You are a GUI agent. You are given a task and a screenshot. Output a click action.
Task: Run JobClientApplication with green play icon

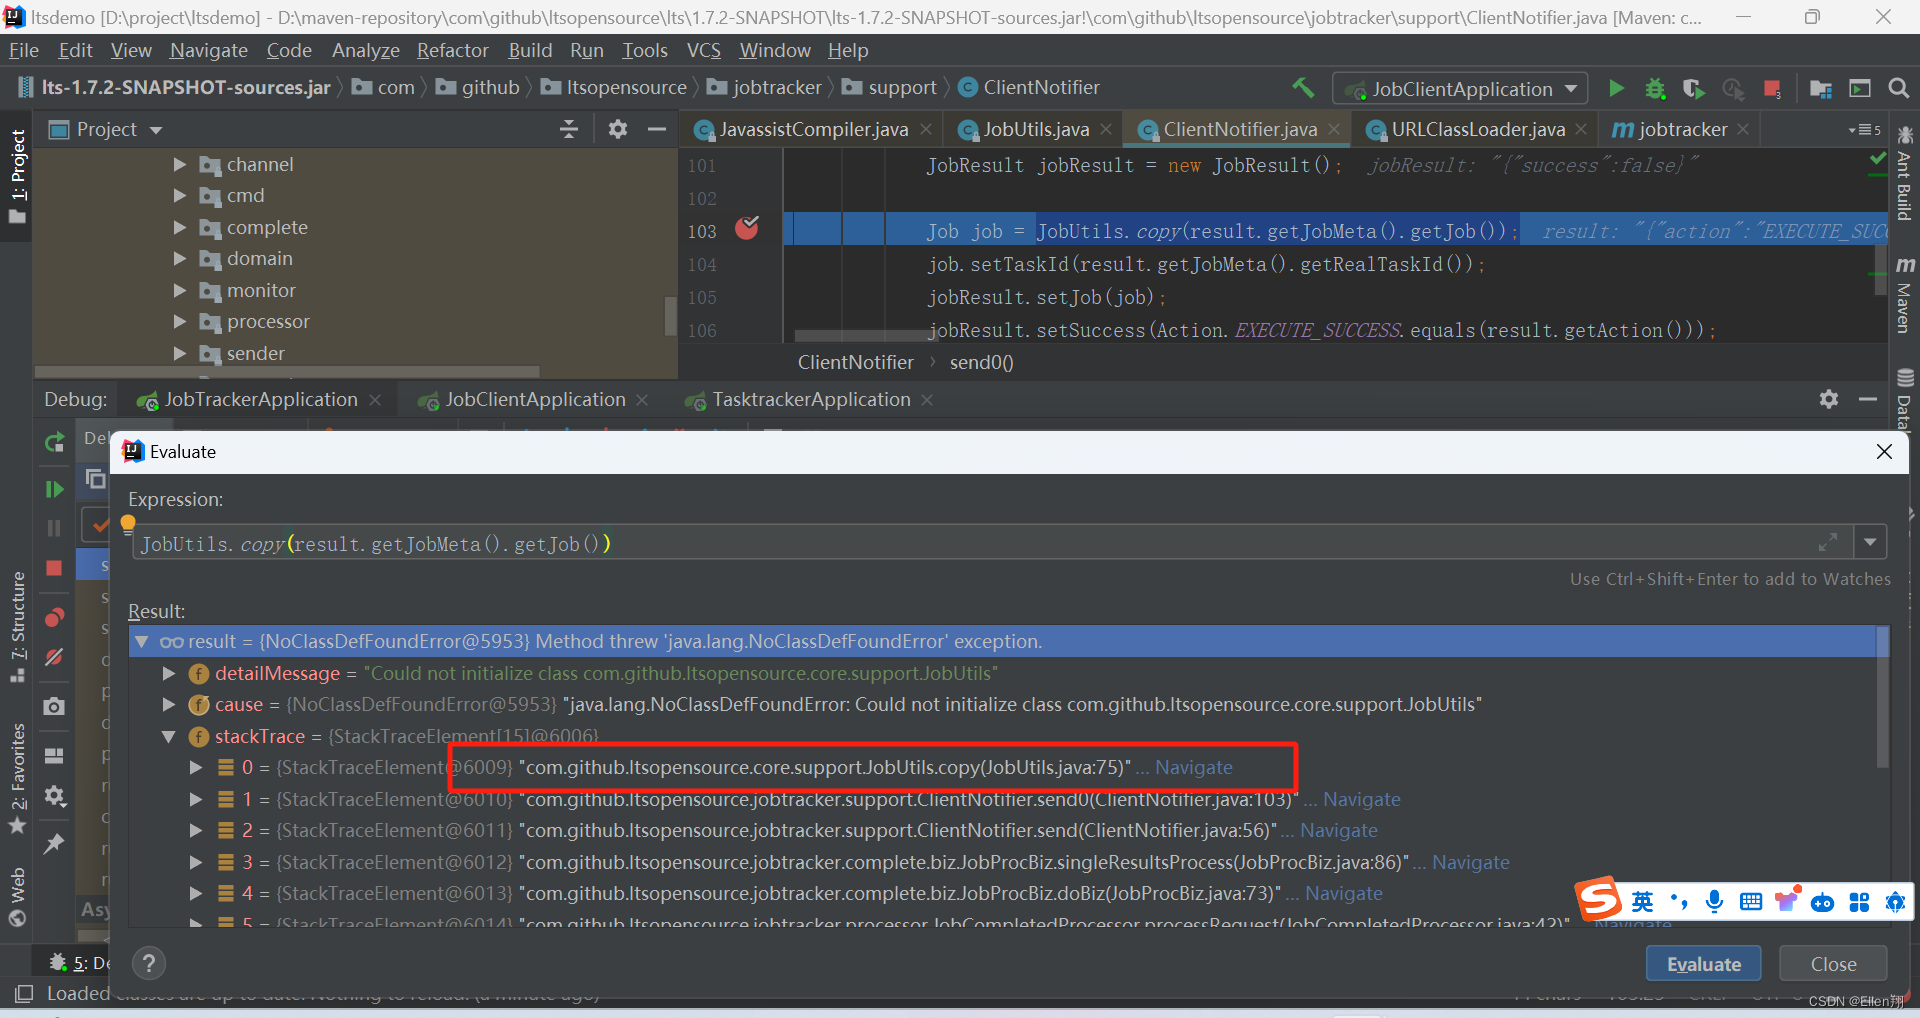(1616, 88)
